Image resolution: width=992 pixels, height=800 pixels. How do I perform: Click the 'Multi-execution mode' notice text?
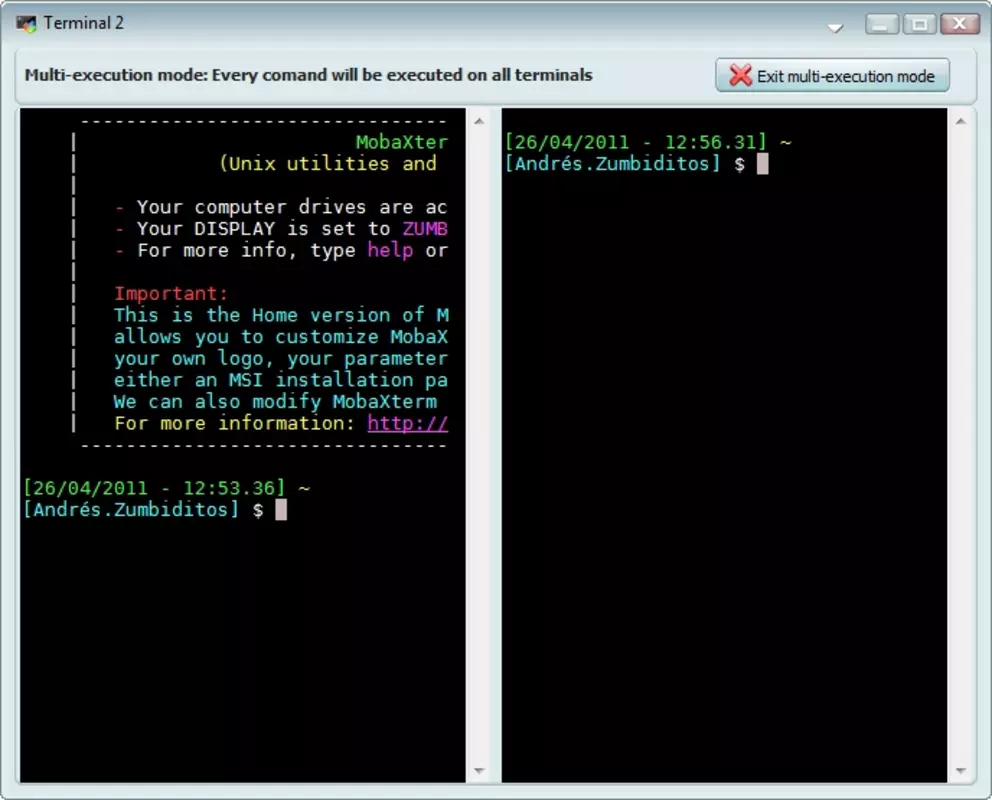[x=308, y=75]
